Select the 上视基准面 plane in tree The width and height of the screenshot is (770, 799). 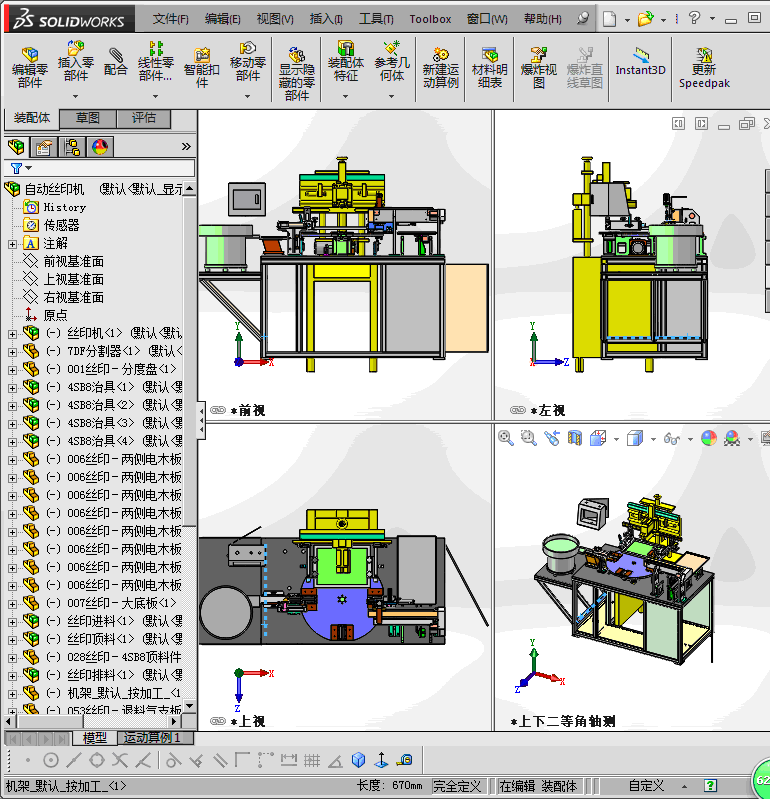tap(73, 279)
